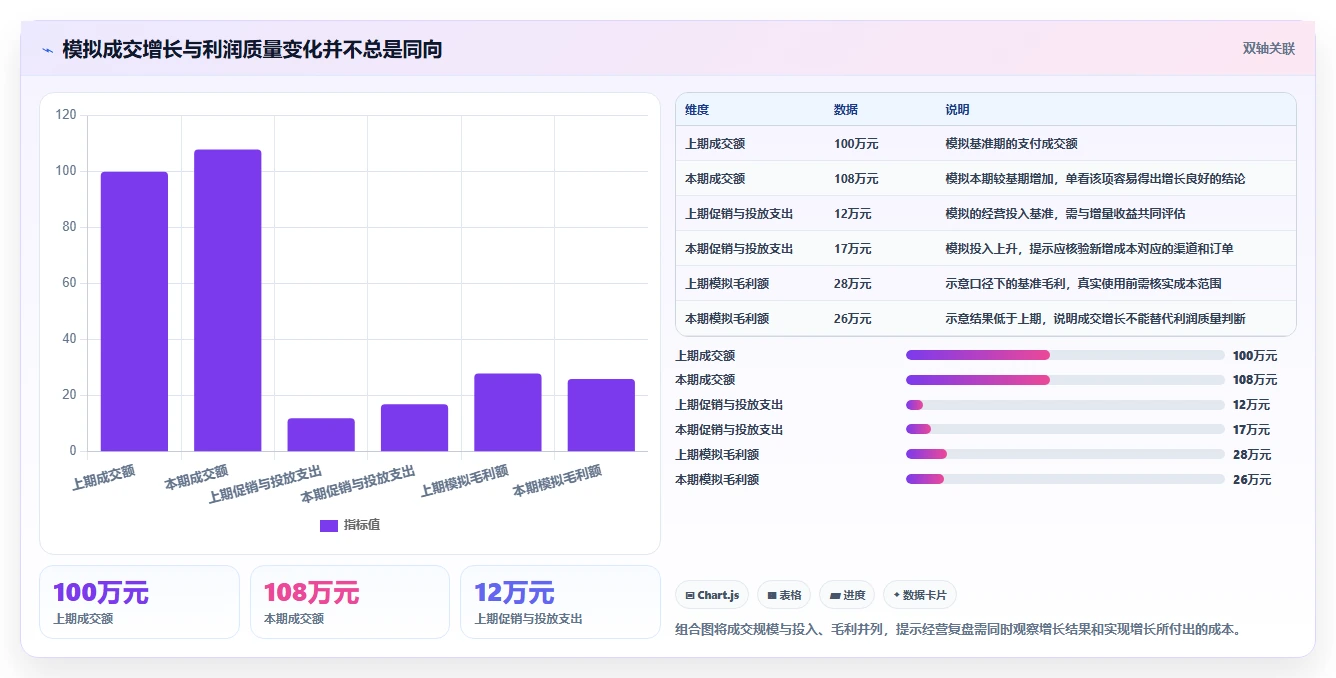Click table cell 108万元
This screenshot has width=1336, height=678.
click(x=856, y=179)
